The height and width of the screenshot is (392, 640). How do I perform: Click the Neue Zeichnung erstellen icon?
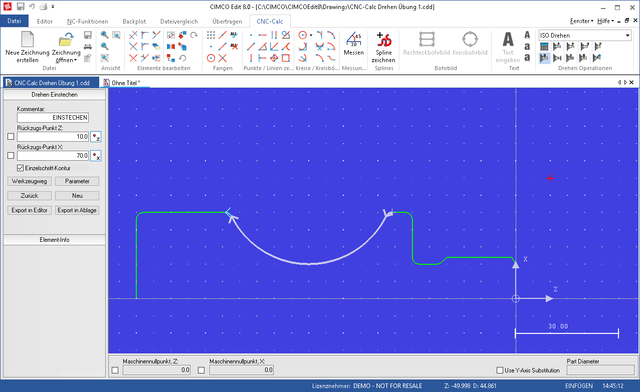27,39
